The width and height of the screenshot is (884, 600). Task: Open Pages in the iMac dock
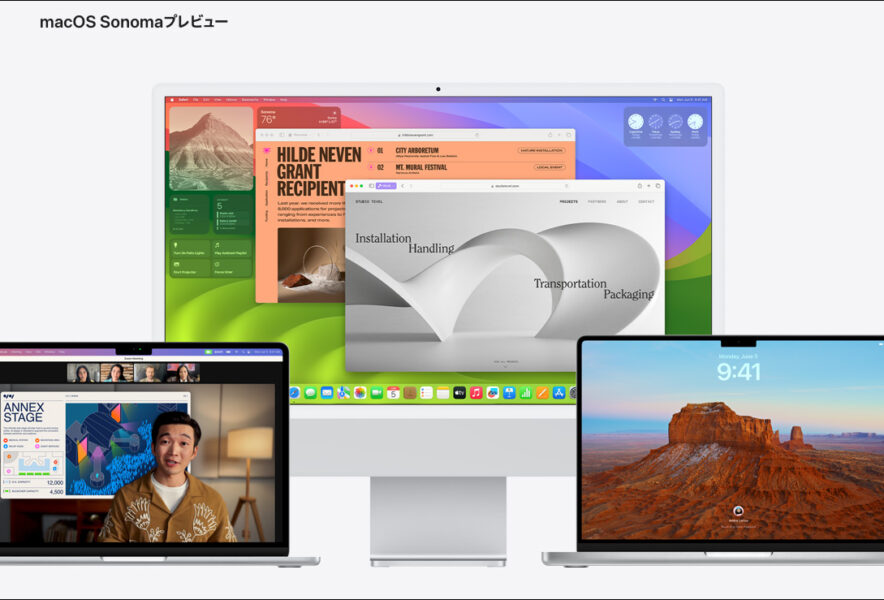542,392
